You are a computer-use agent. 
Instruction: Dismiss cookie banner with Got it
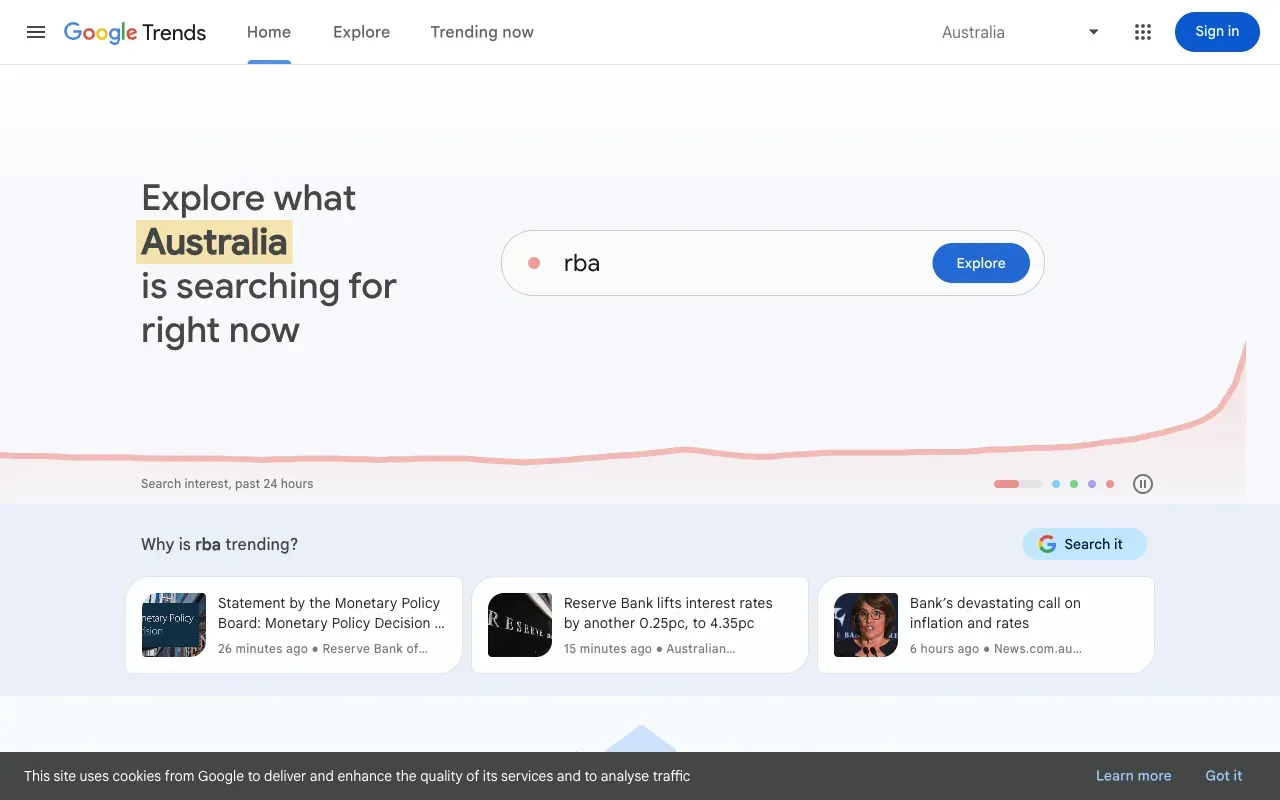[x=1224, y=776]
